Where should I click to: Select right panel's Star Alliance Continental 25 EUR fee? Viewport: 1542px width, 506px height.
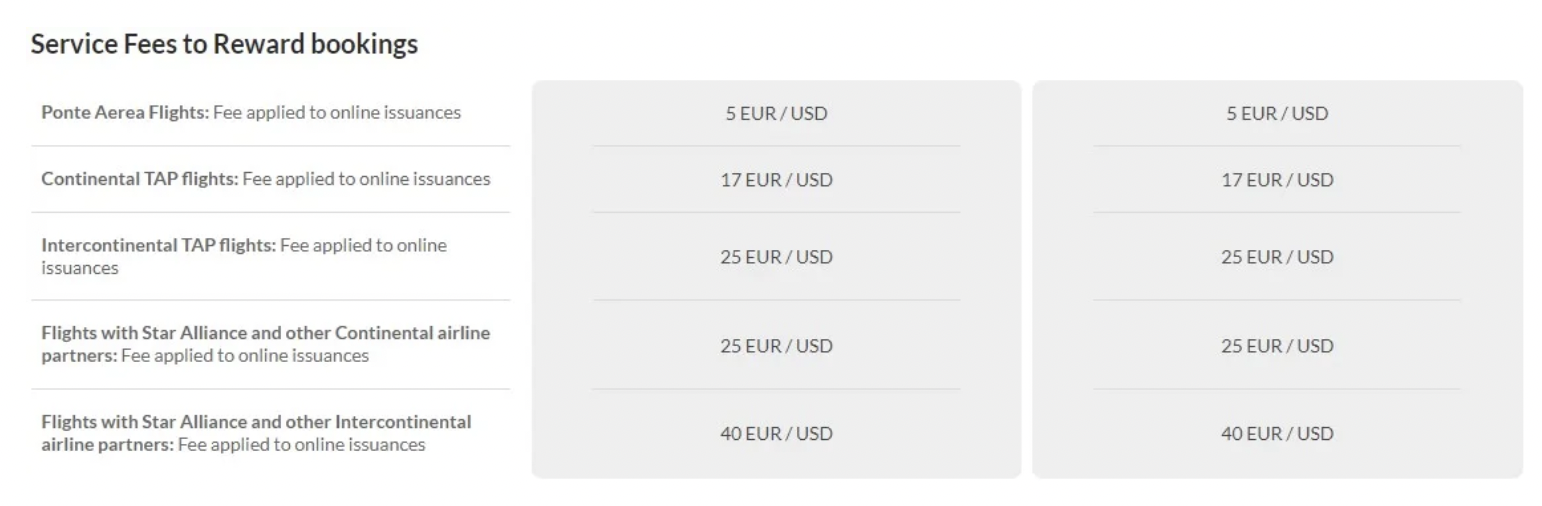tap(1277, 346)
